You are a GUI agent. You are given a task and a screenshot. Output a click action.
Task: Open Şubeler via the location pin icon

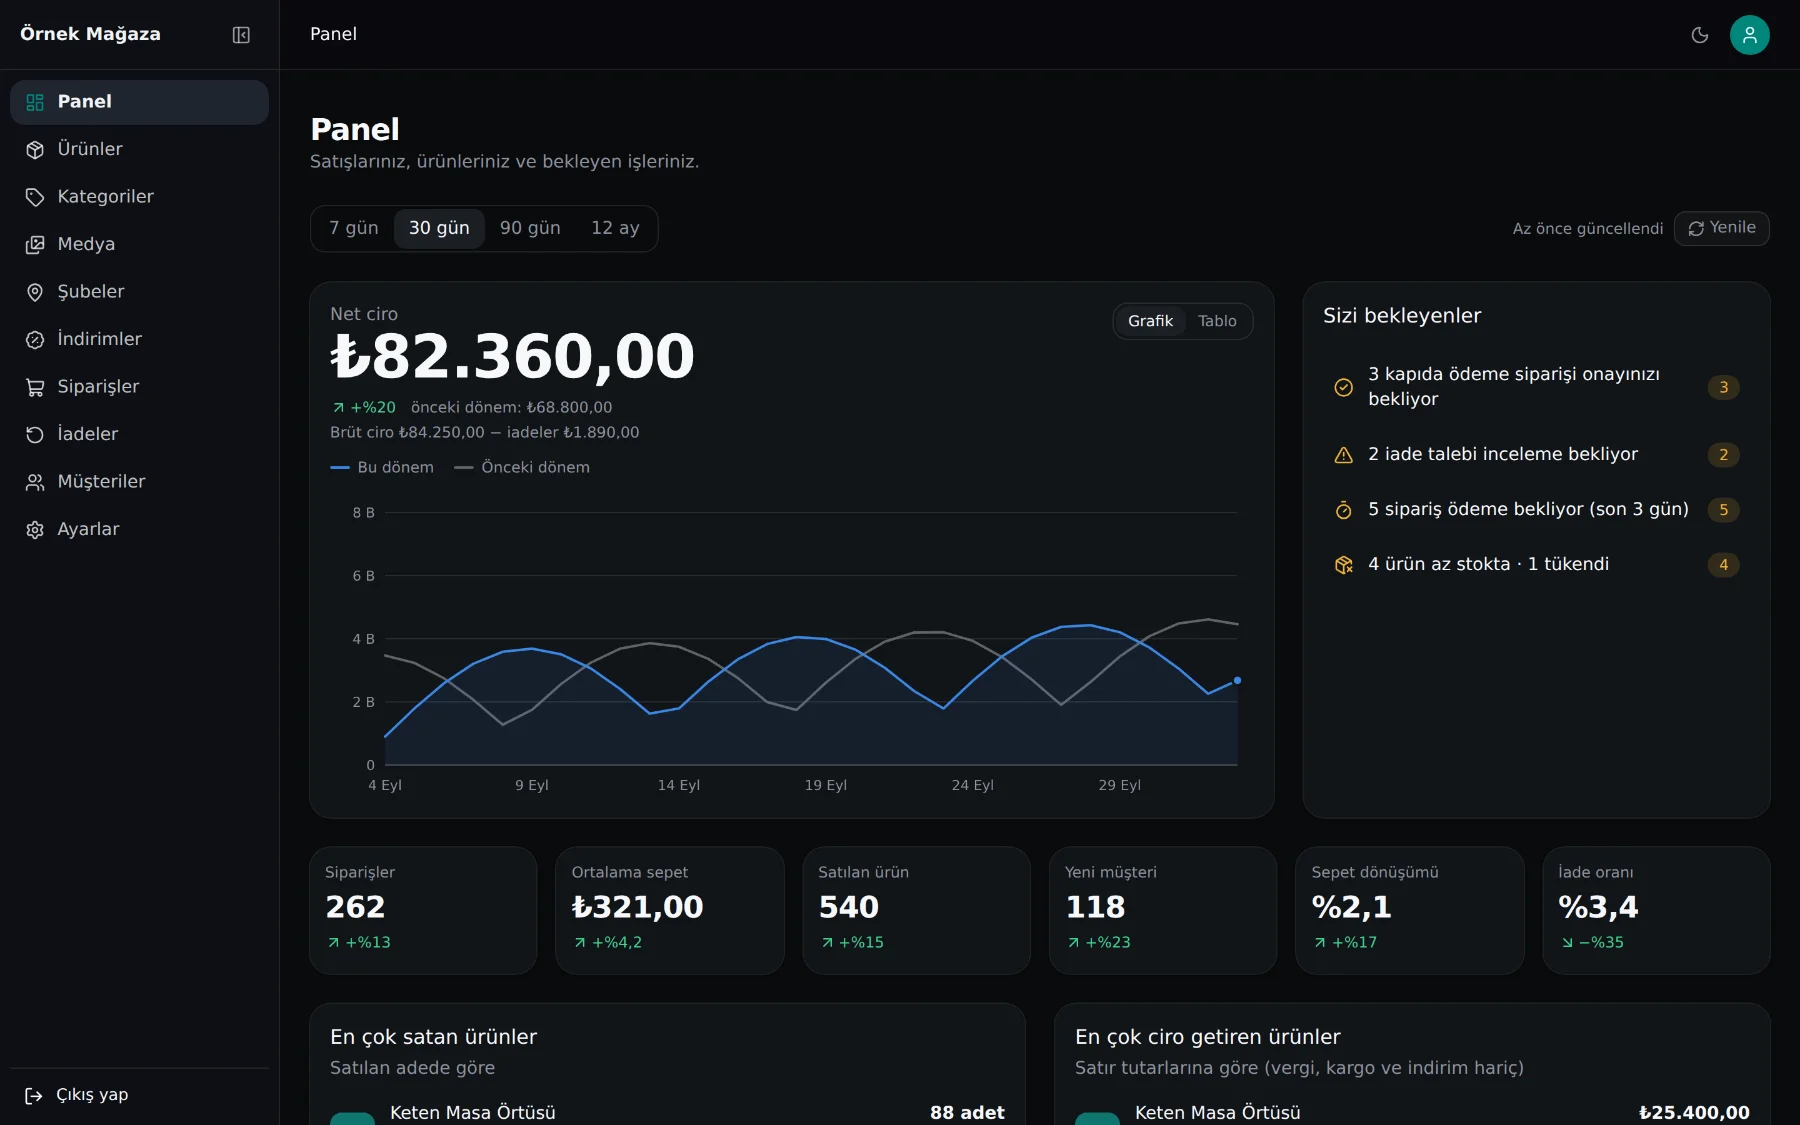point(35,292)
